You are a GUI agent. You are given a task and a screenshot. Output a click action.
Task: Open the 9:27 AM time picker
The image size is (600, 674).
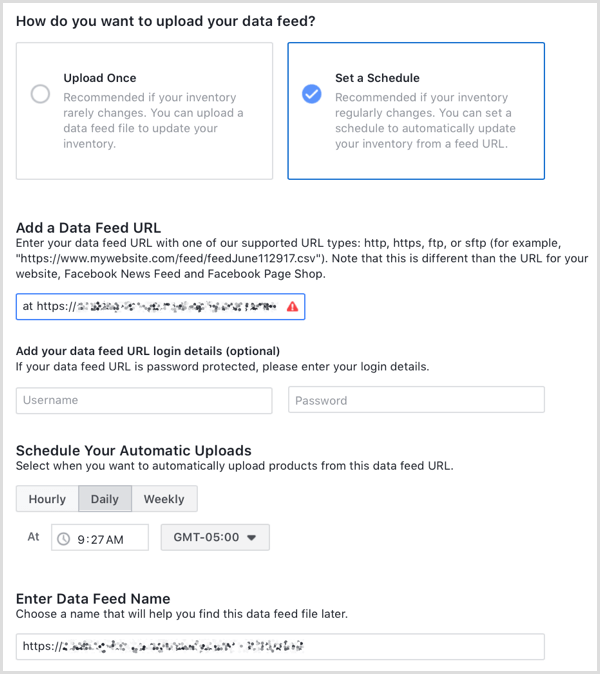[x=100, y=538]
